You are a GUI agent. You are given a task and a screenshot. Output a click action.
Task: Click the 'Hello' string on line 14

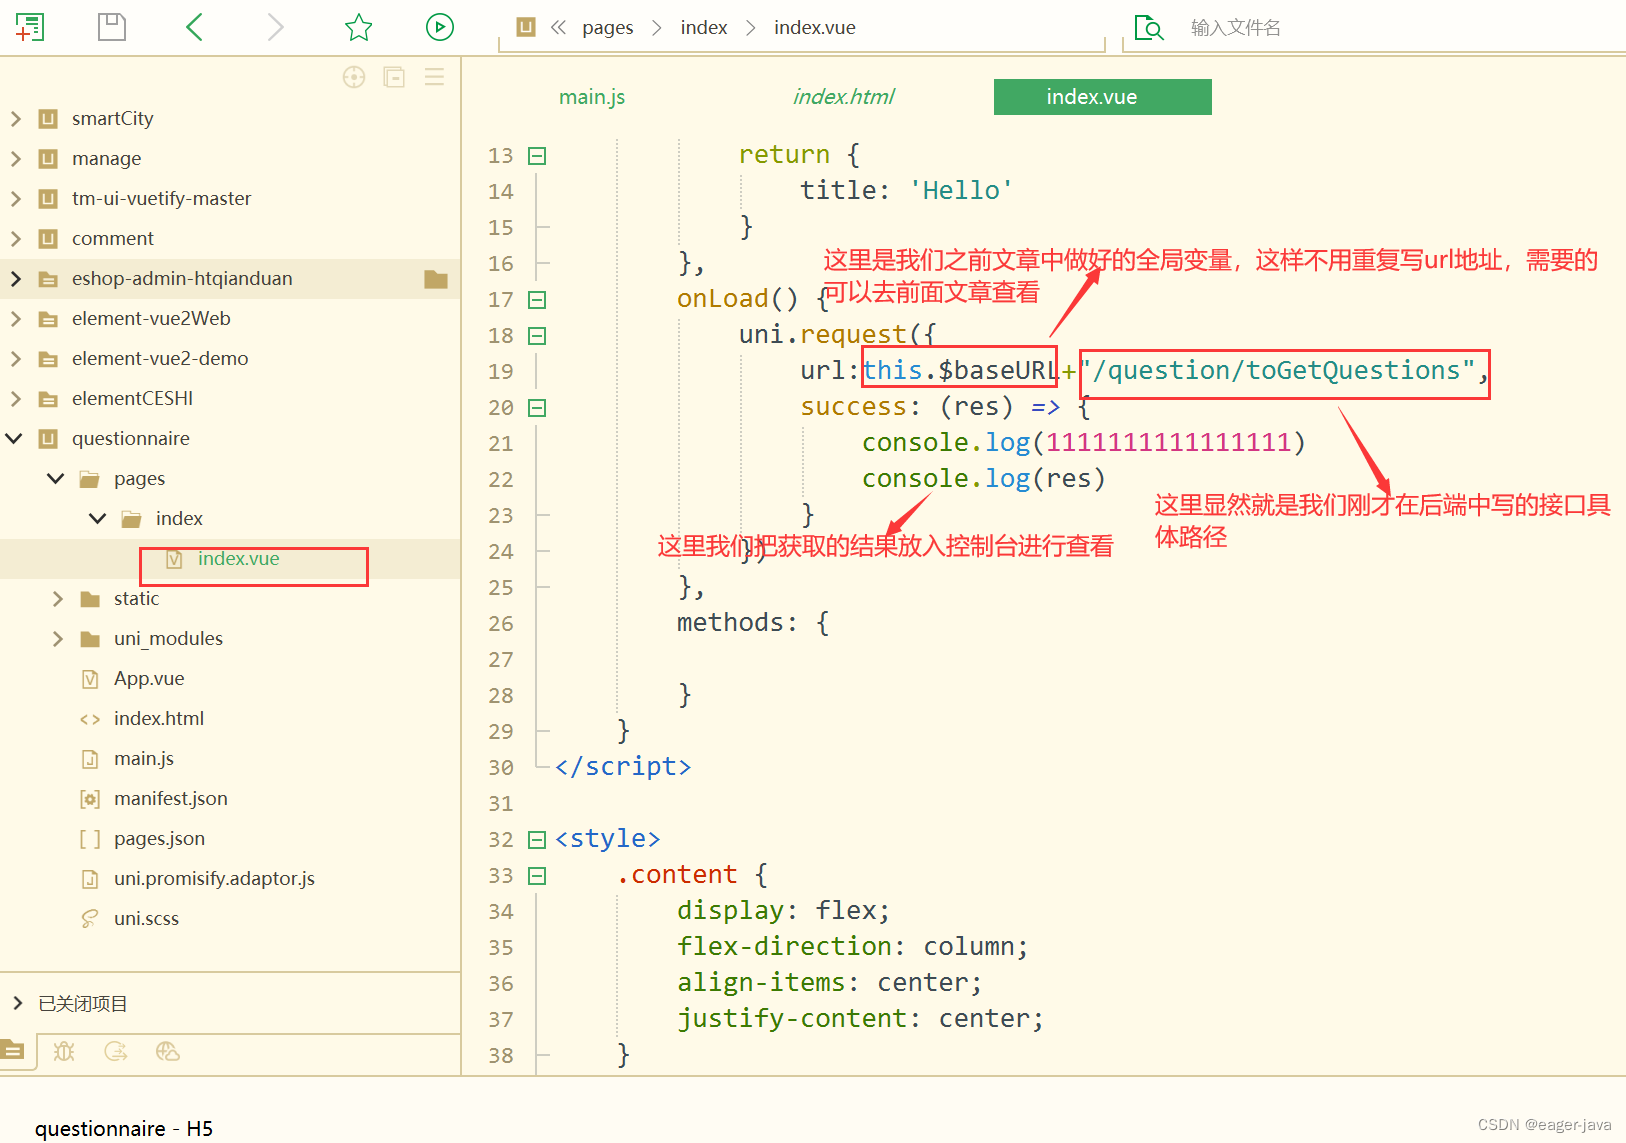(x=961, y=191)
